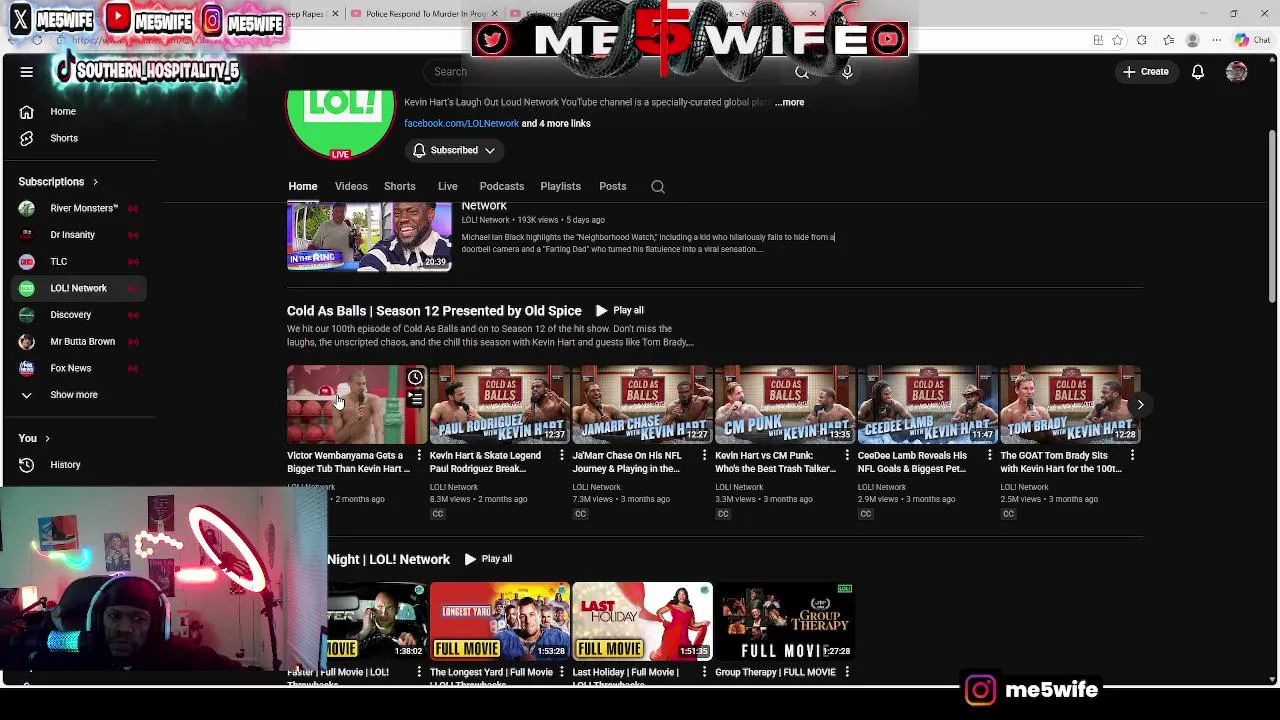Open River Monsters subscription channel

point(80,208)
